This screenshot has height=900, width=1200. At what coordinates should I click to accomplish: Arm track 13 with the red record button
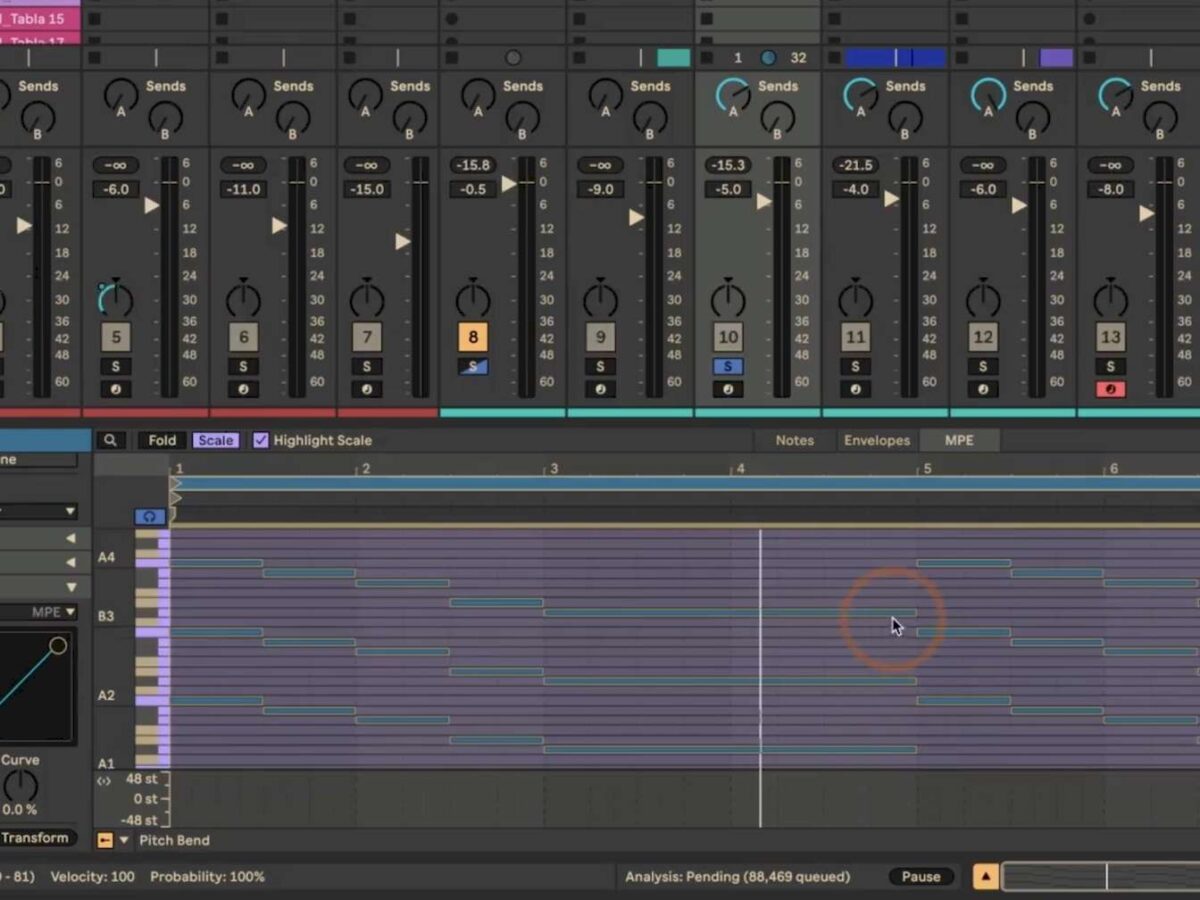tap(1110, 389)
